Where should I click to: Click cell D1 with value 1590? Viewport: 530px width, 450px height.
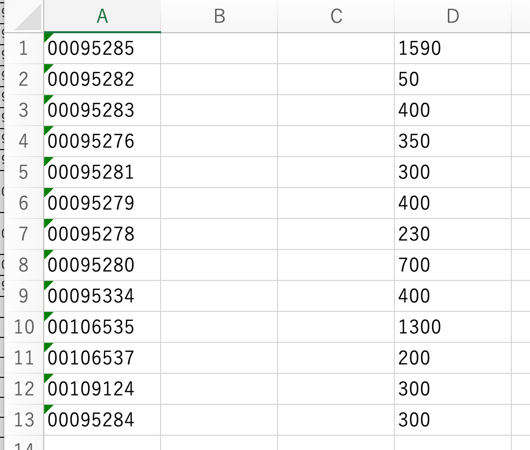(x=453, y=48)
